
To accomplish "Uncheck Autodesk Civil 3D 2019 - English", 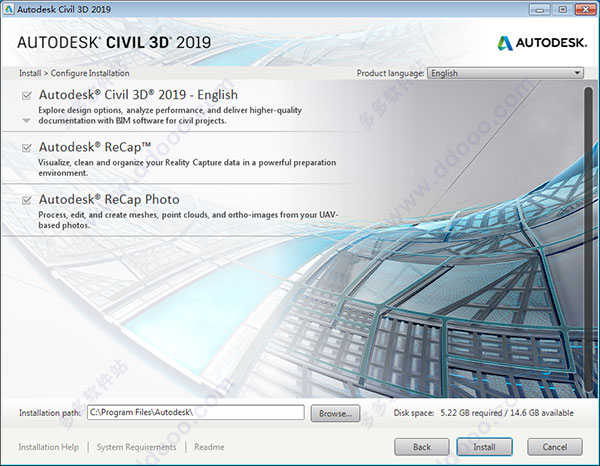I will pos(26,95).
